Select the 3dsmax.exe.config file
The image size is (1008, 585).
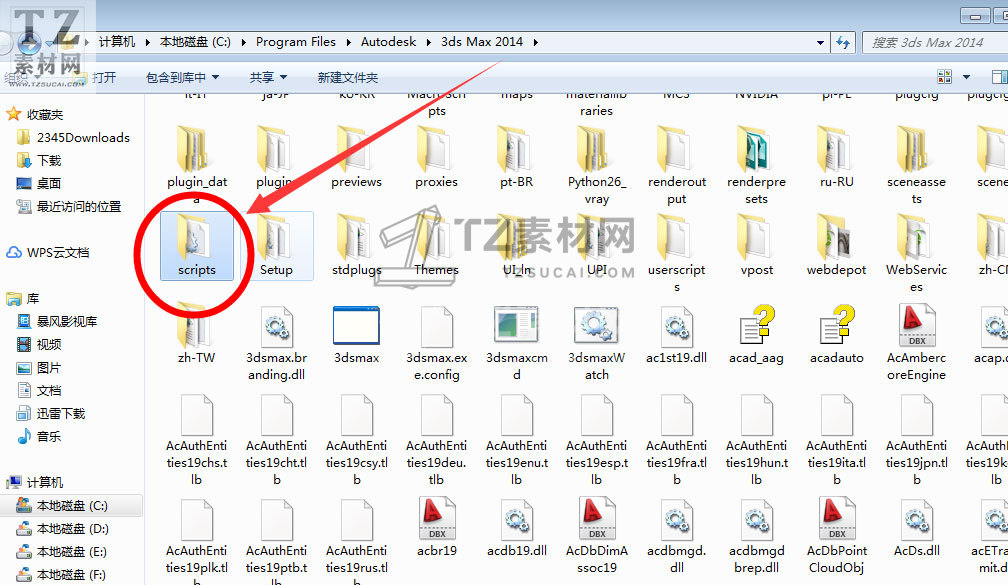[436, 343]
